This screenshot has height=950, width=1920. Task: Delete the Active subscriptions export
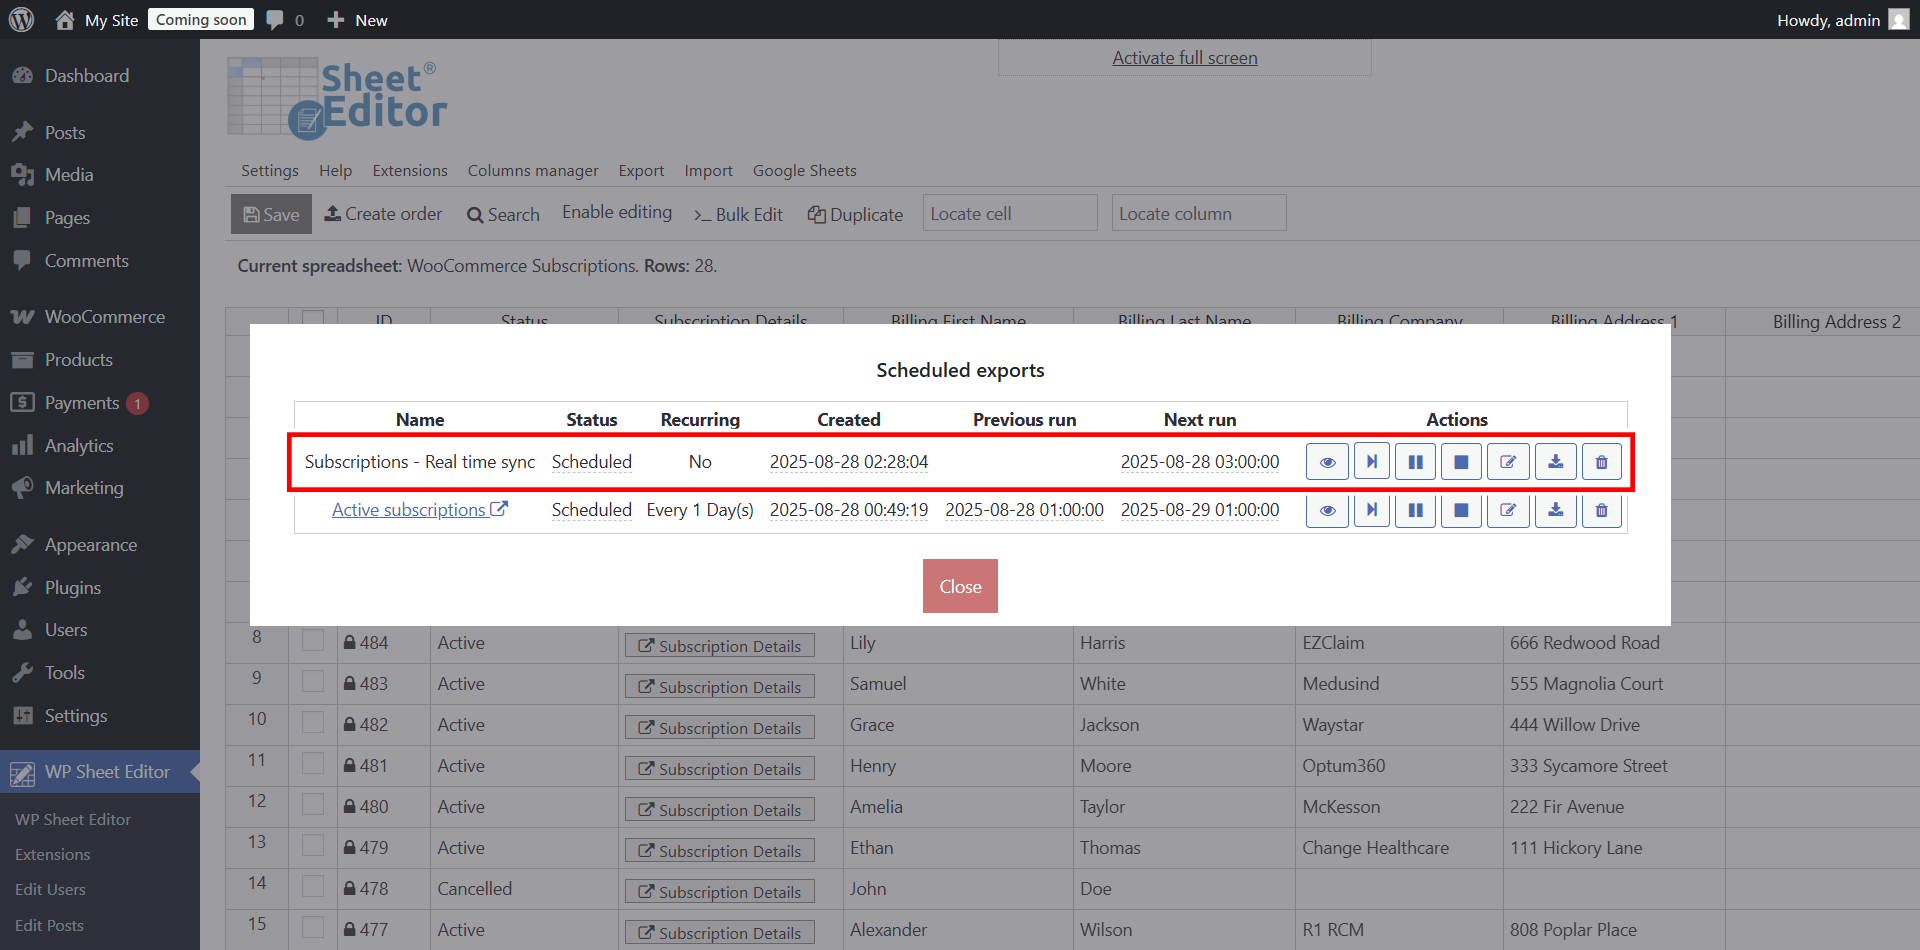[x=1602, y=510]
